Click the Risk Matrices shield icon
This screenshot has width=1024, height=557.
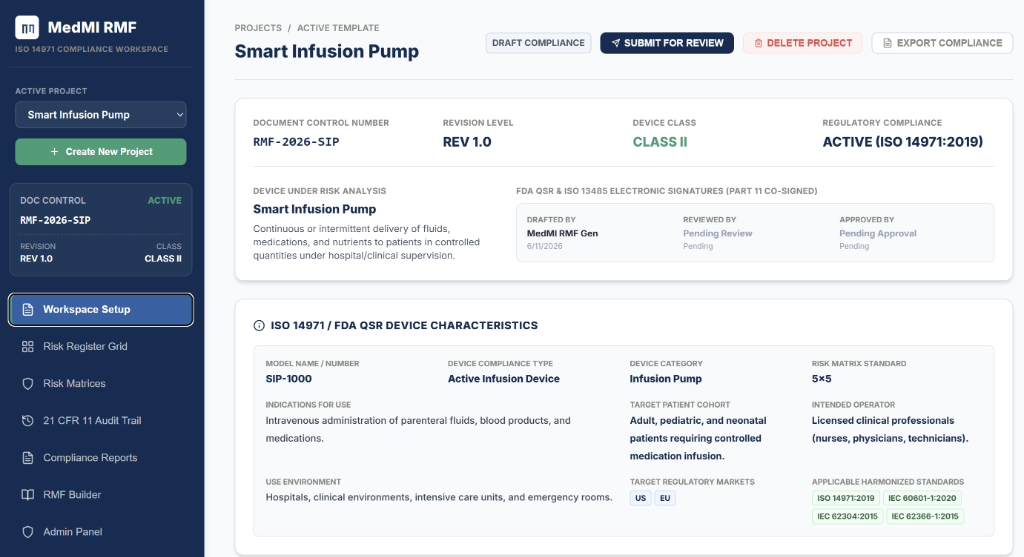[x=27, y=384]
